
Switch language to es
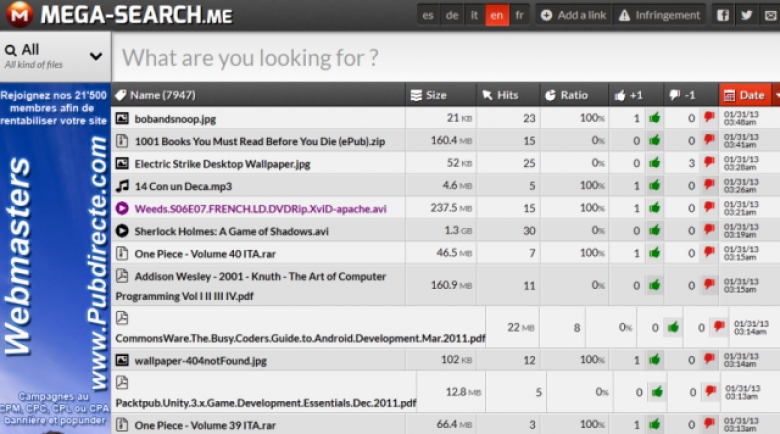[428, 15]
